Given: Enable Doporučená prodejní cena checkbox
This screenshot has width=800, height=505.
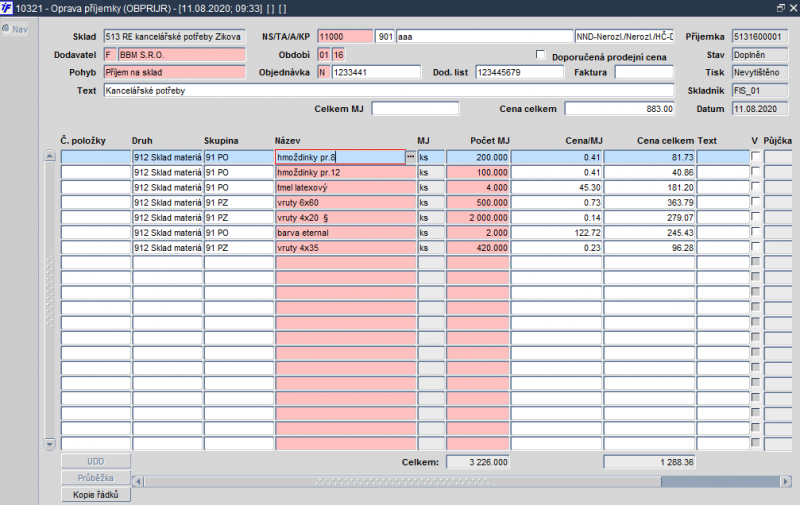Looking at the screenshot, I should [540, 55].
